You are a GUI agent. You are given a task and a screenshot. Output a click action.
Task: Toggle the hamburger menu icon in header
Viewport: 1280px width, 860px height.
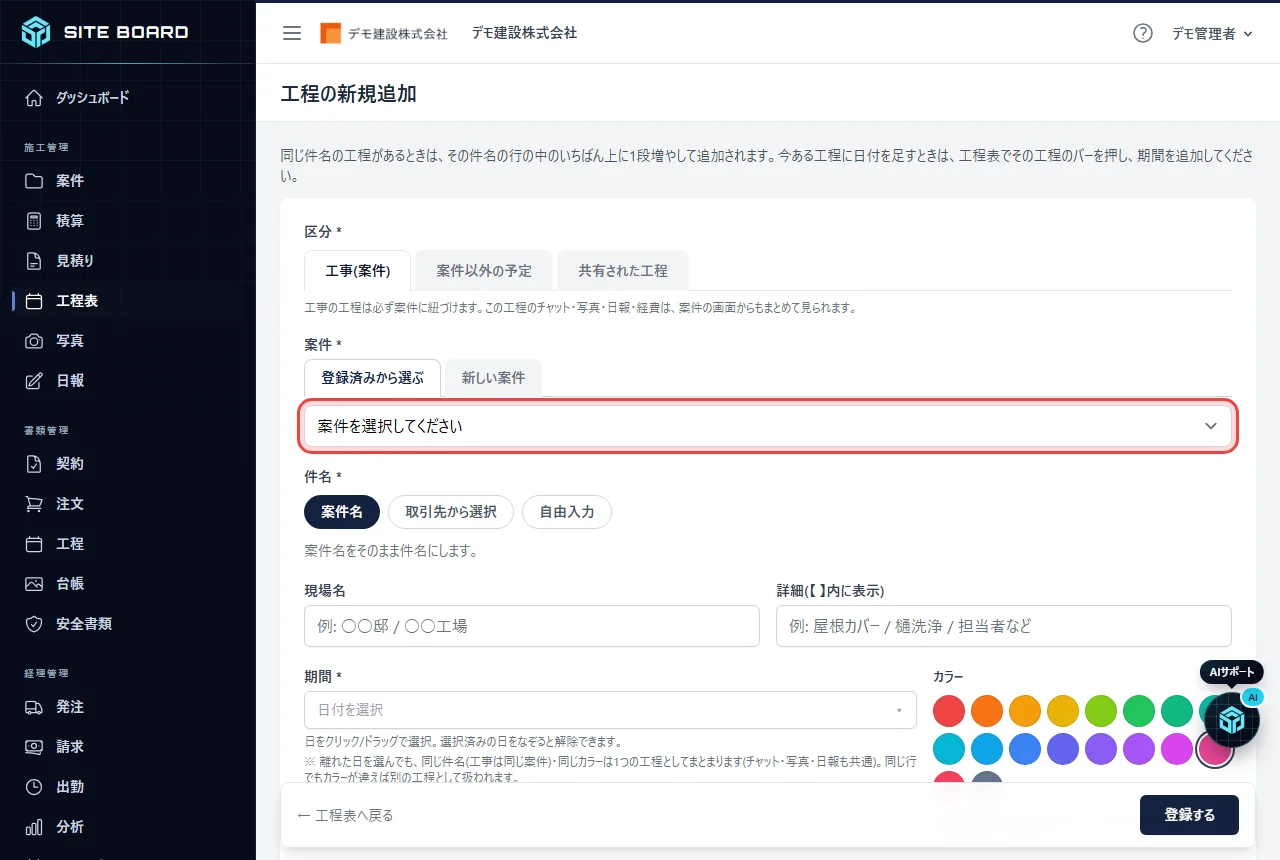tap(292, 33)
